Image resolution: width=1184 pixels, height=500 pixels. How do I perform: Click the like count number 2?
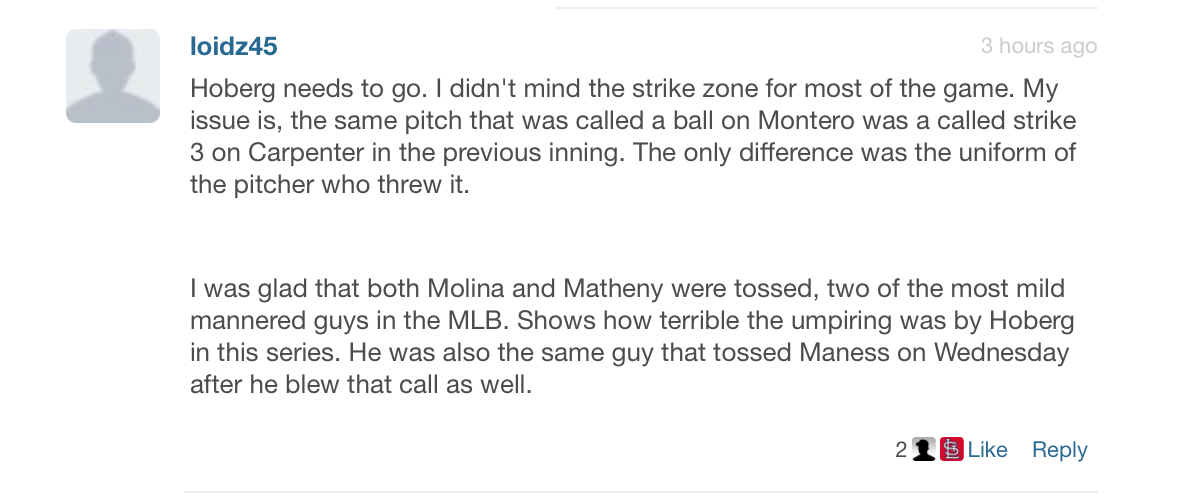point(901,450)
